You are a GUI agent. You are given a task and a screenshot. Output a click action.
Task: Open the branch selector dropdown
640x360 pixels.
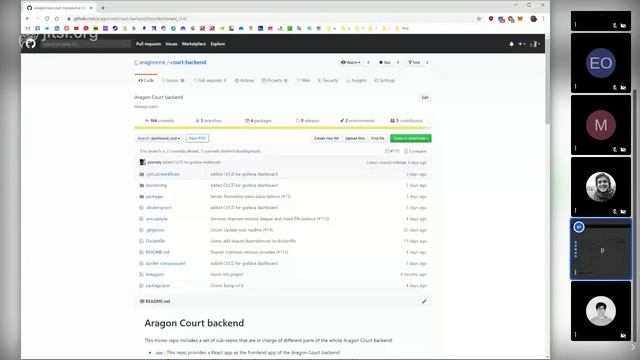point(159,138)
